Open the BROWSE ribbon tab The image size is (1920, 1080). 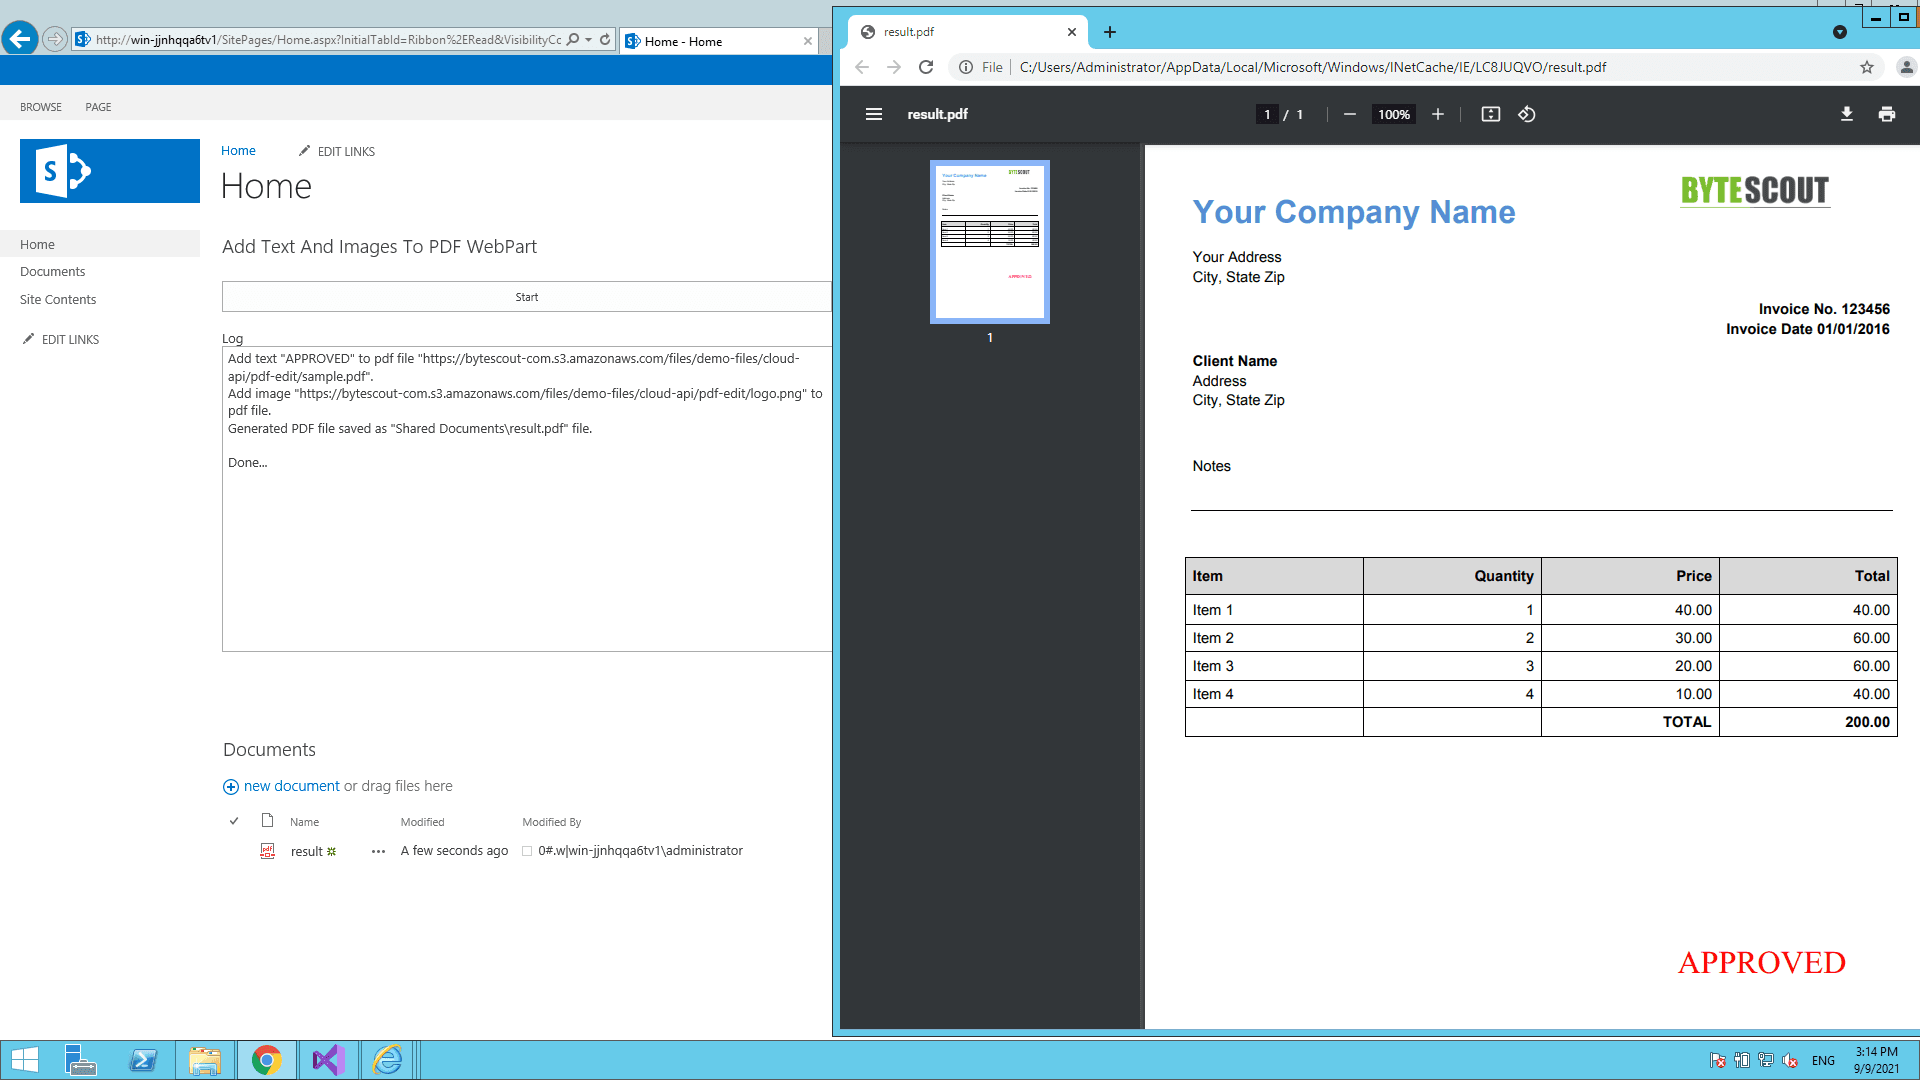tap(41, 107)
